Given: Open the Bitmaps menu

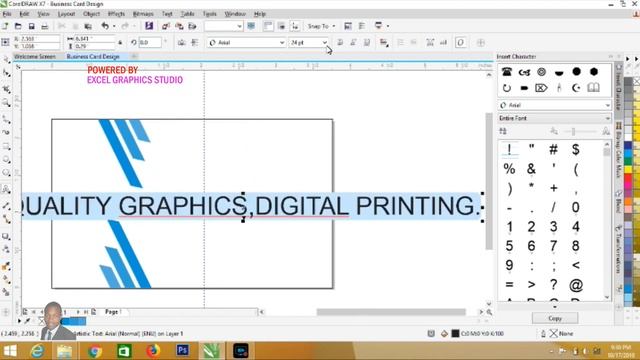Looking at the screenshot, I should 143,14.
